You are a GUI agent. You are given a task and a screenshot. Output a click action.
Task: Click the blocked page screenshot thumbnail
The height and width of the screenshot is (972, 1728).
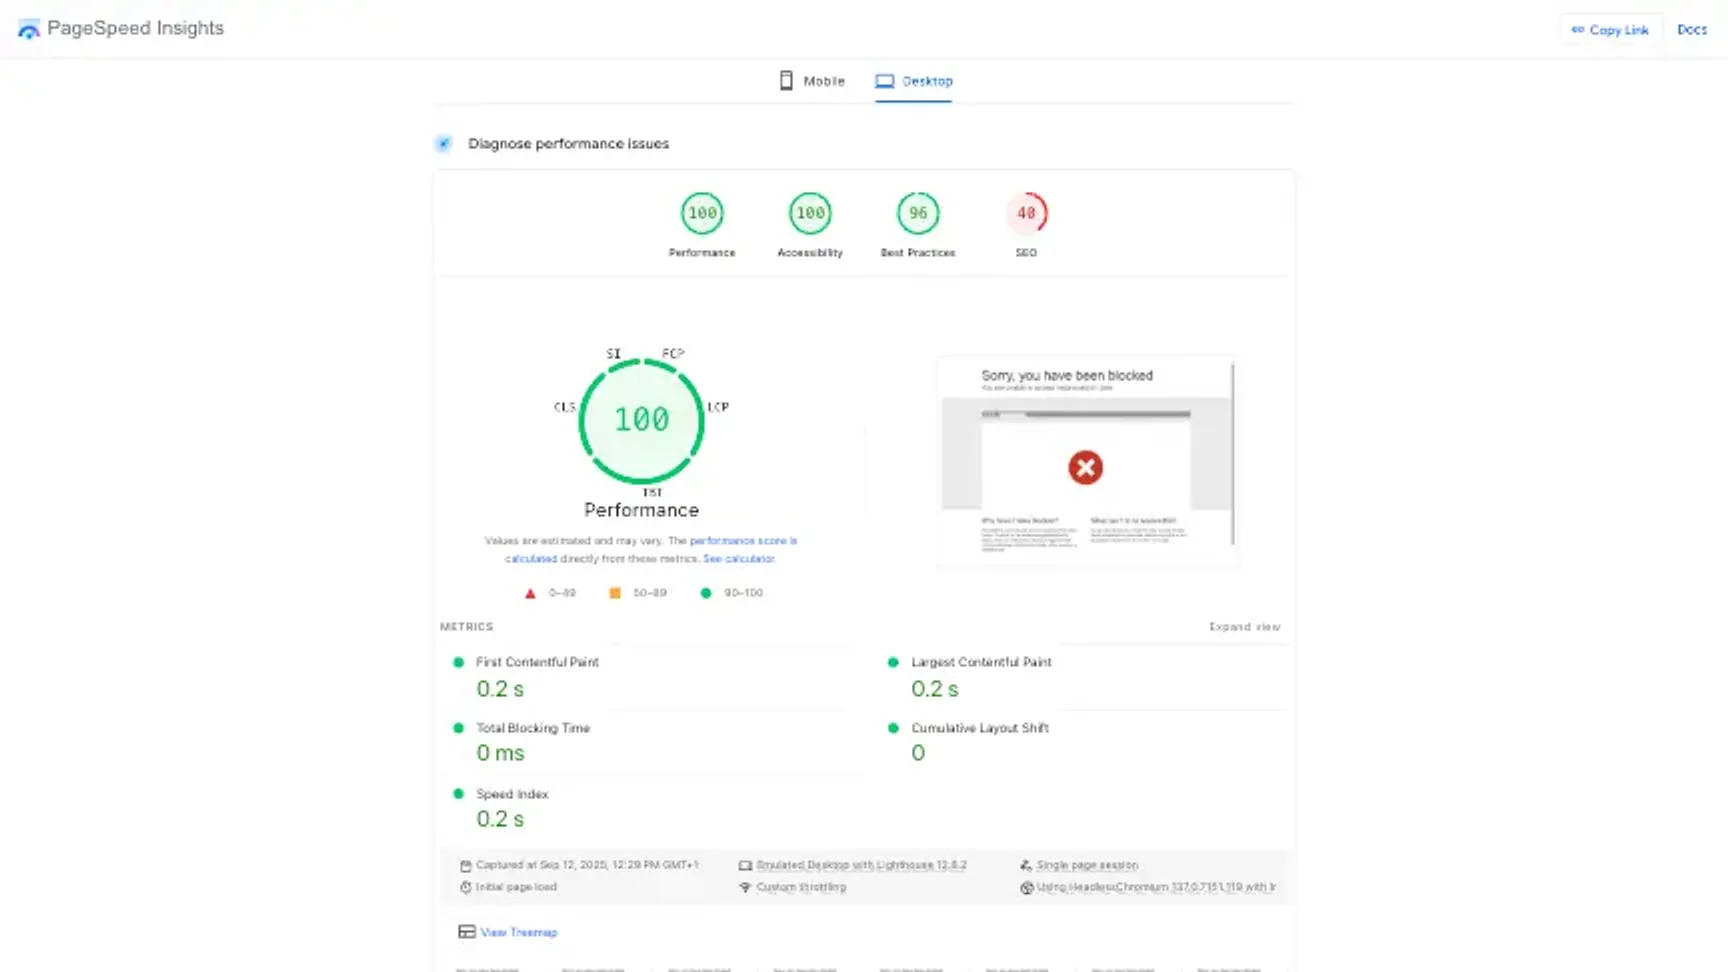[1086, 460]
